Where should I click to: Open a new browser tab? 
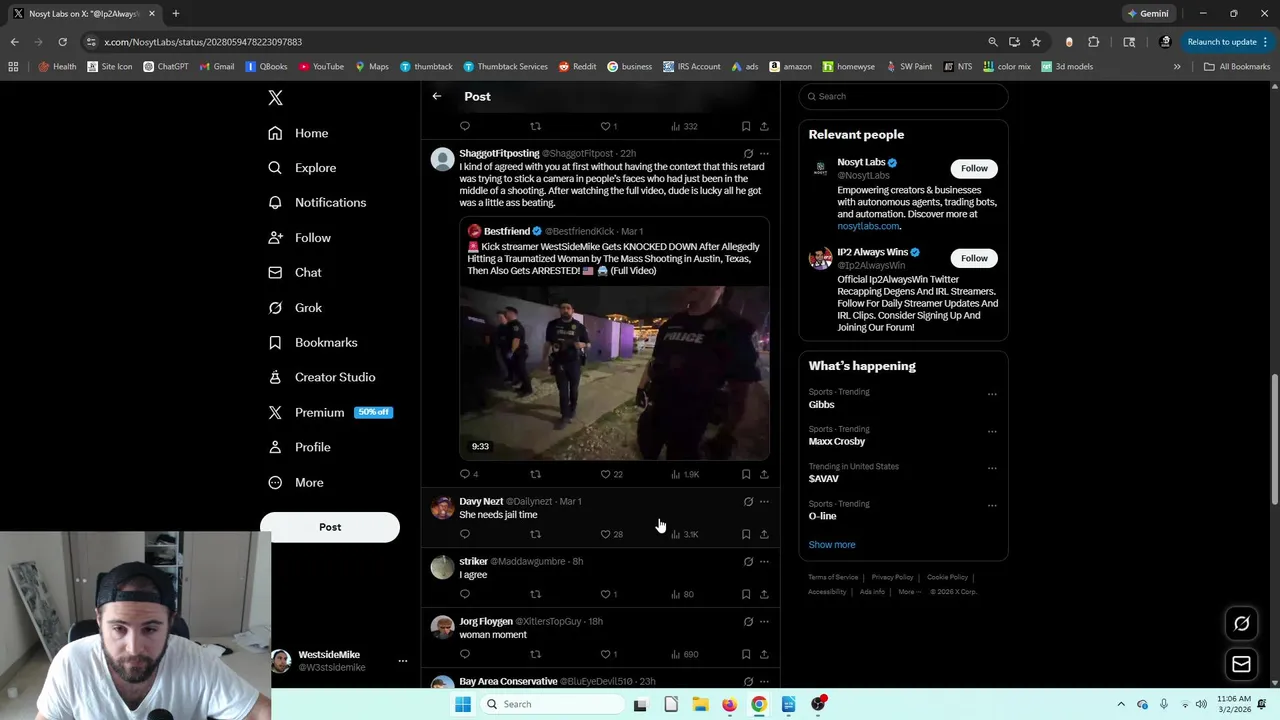click(x=175, y=14)
